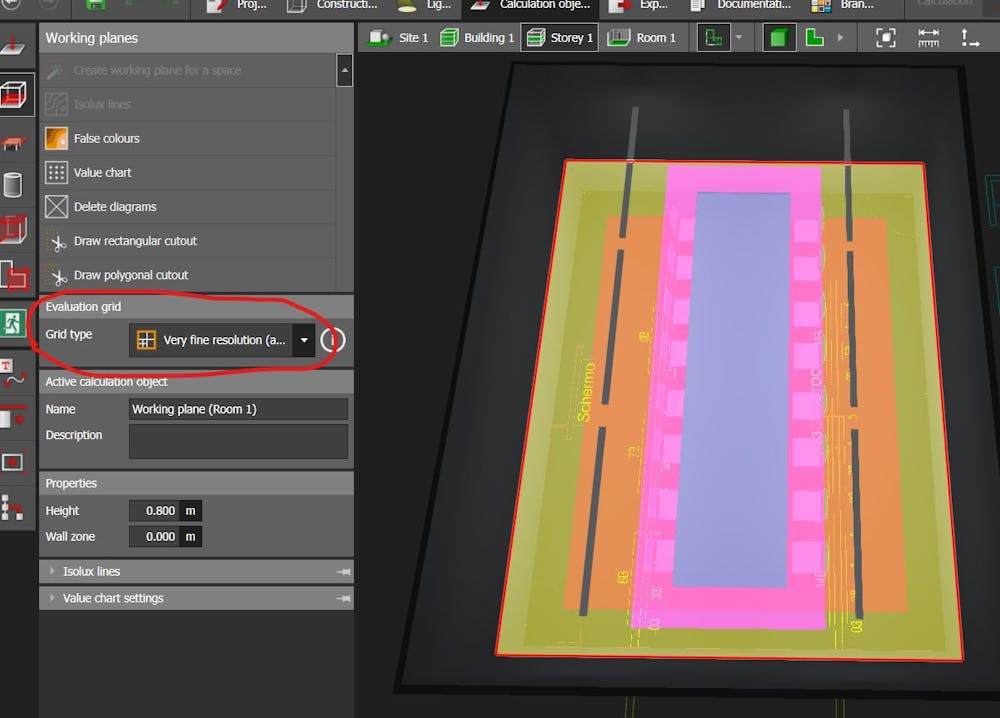This screenshot has height=718, width=1000.
Task: Click the empty Description text box
Action: tap(239, 442)
